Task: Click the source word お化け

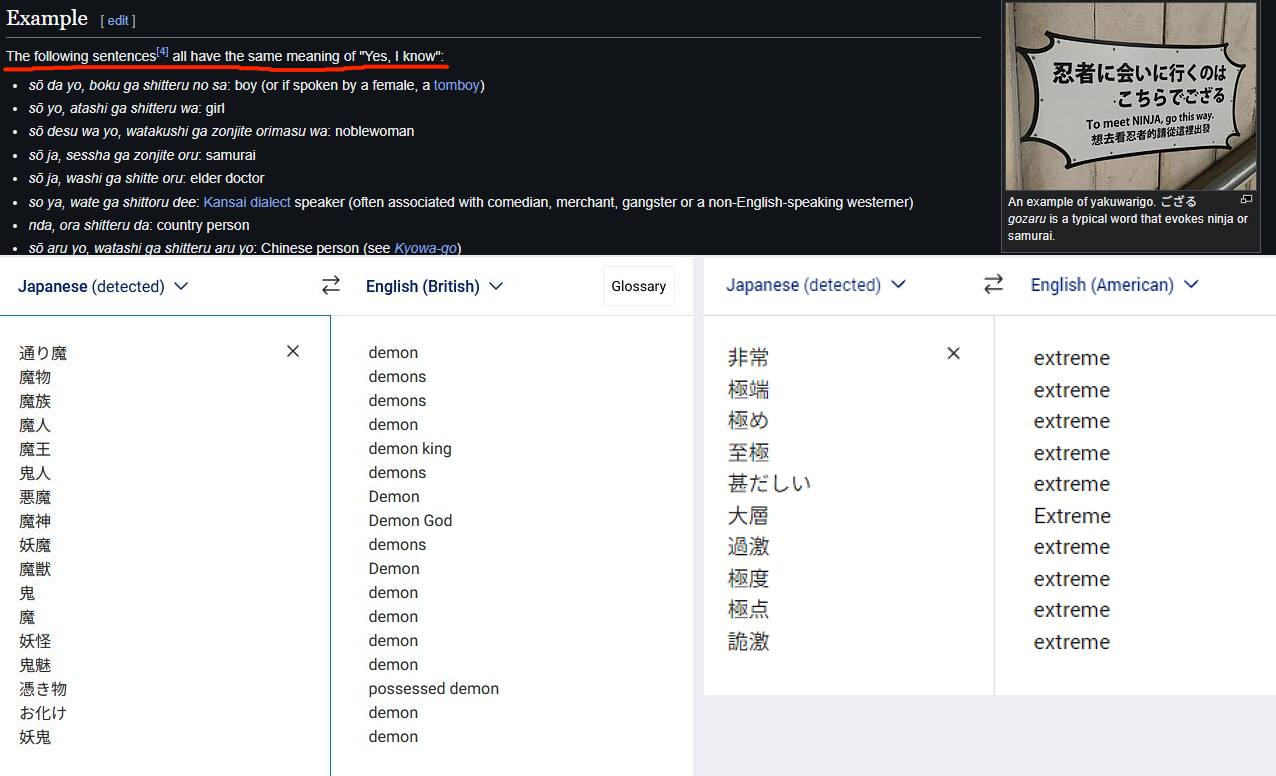Action: (43, 713)
